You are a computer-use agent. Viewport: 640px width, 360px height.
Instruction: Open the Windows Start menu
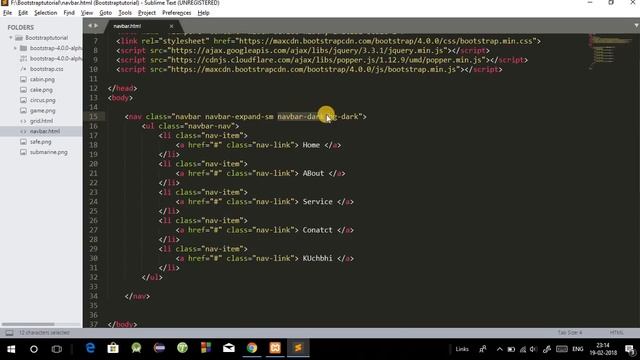tap(11, 349)
